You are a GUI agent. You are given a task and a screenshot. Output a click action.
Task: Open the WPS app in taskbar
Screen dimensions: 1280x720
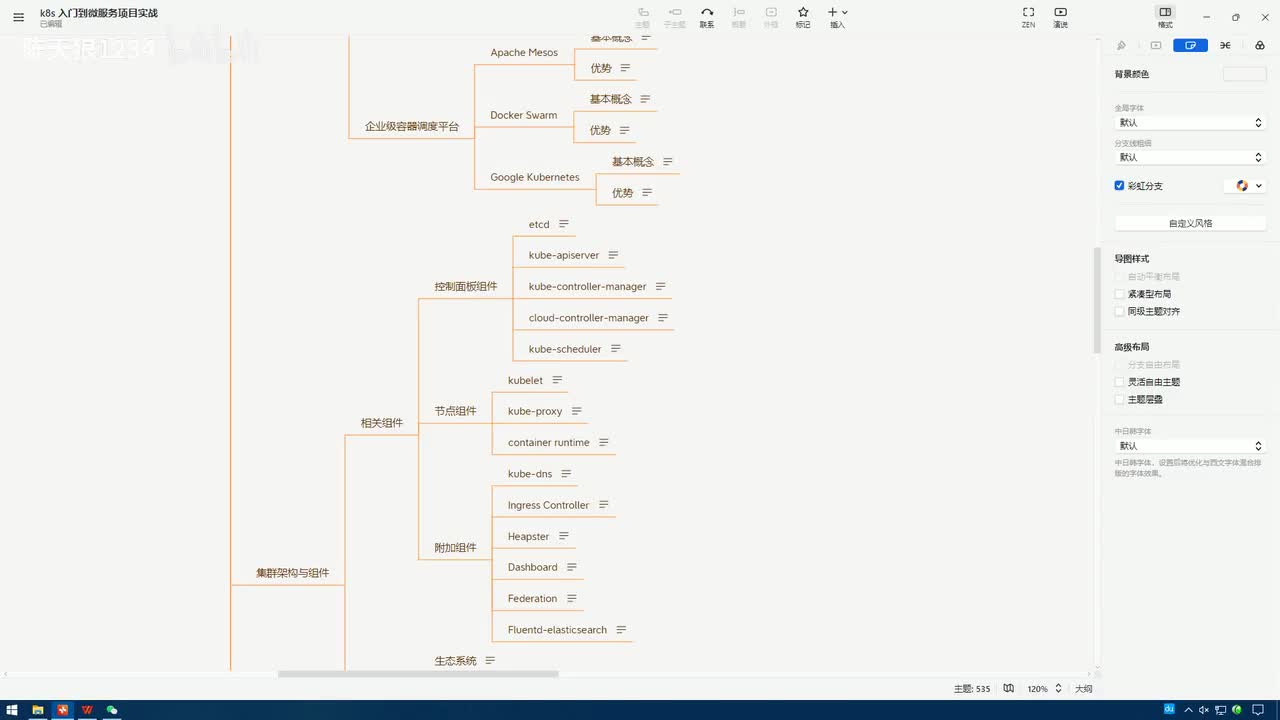(87, 710)
